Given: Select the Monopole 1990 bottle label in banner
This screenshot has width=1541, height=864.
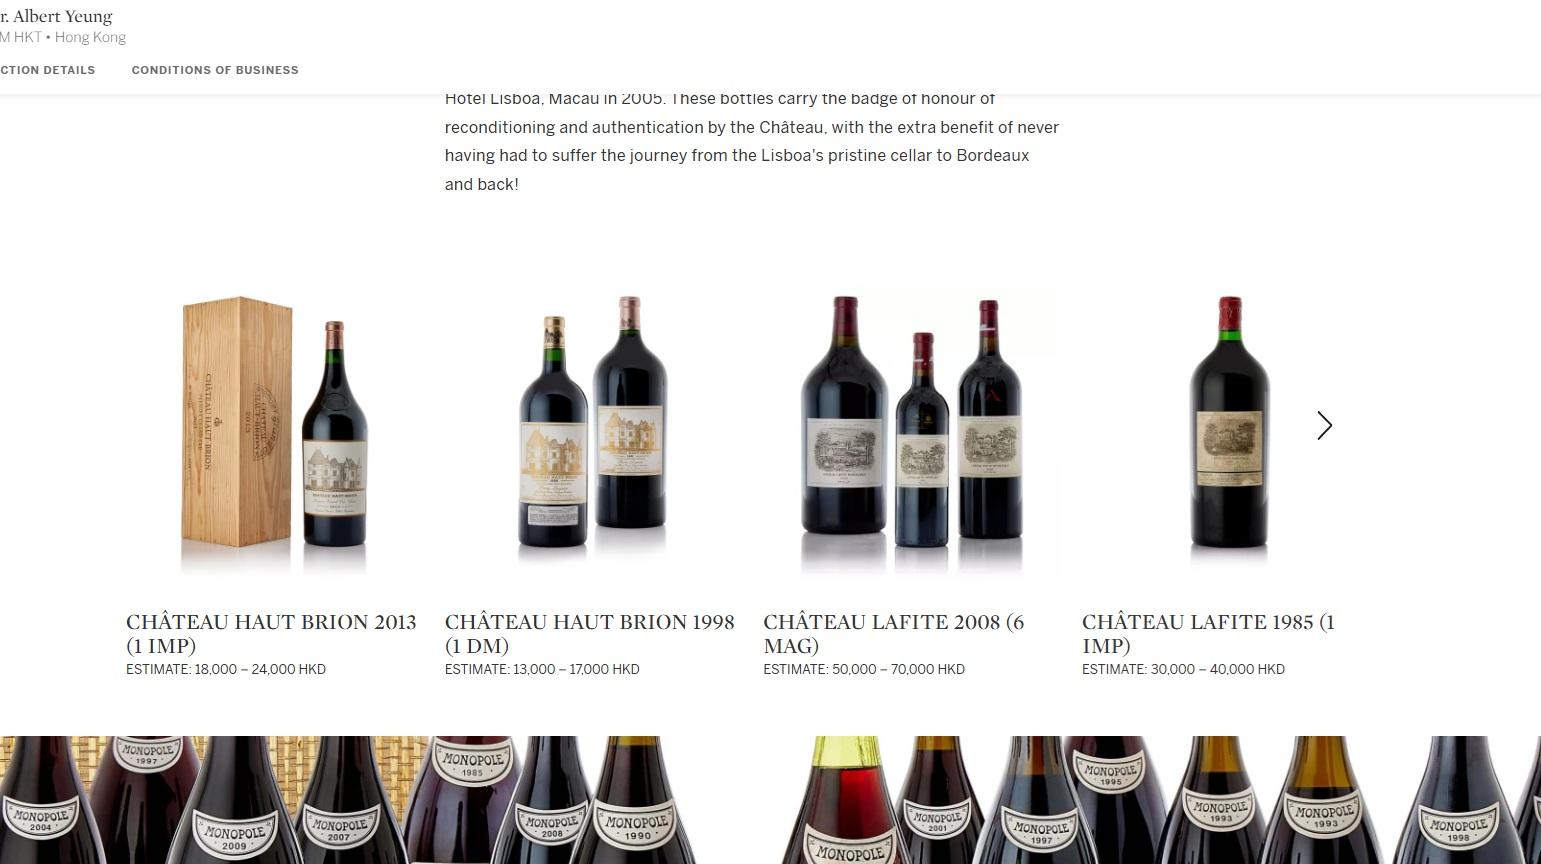Looking at the screenshot, I should pos(636,827).
